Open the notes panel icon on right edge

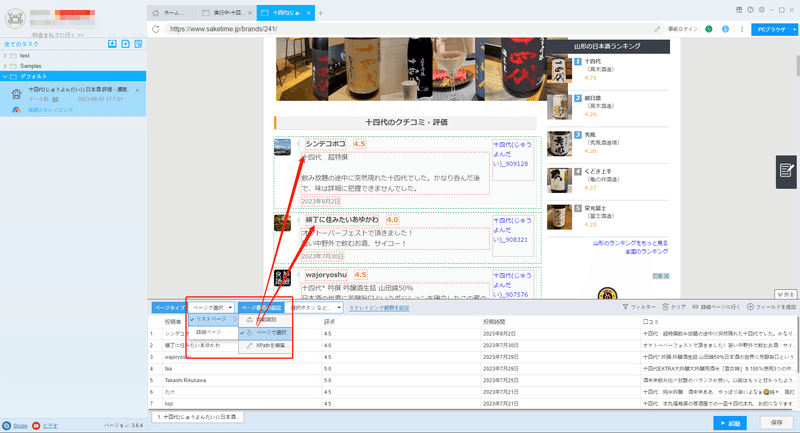[x=786, y=172]
